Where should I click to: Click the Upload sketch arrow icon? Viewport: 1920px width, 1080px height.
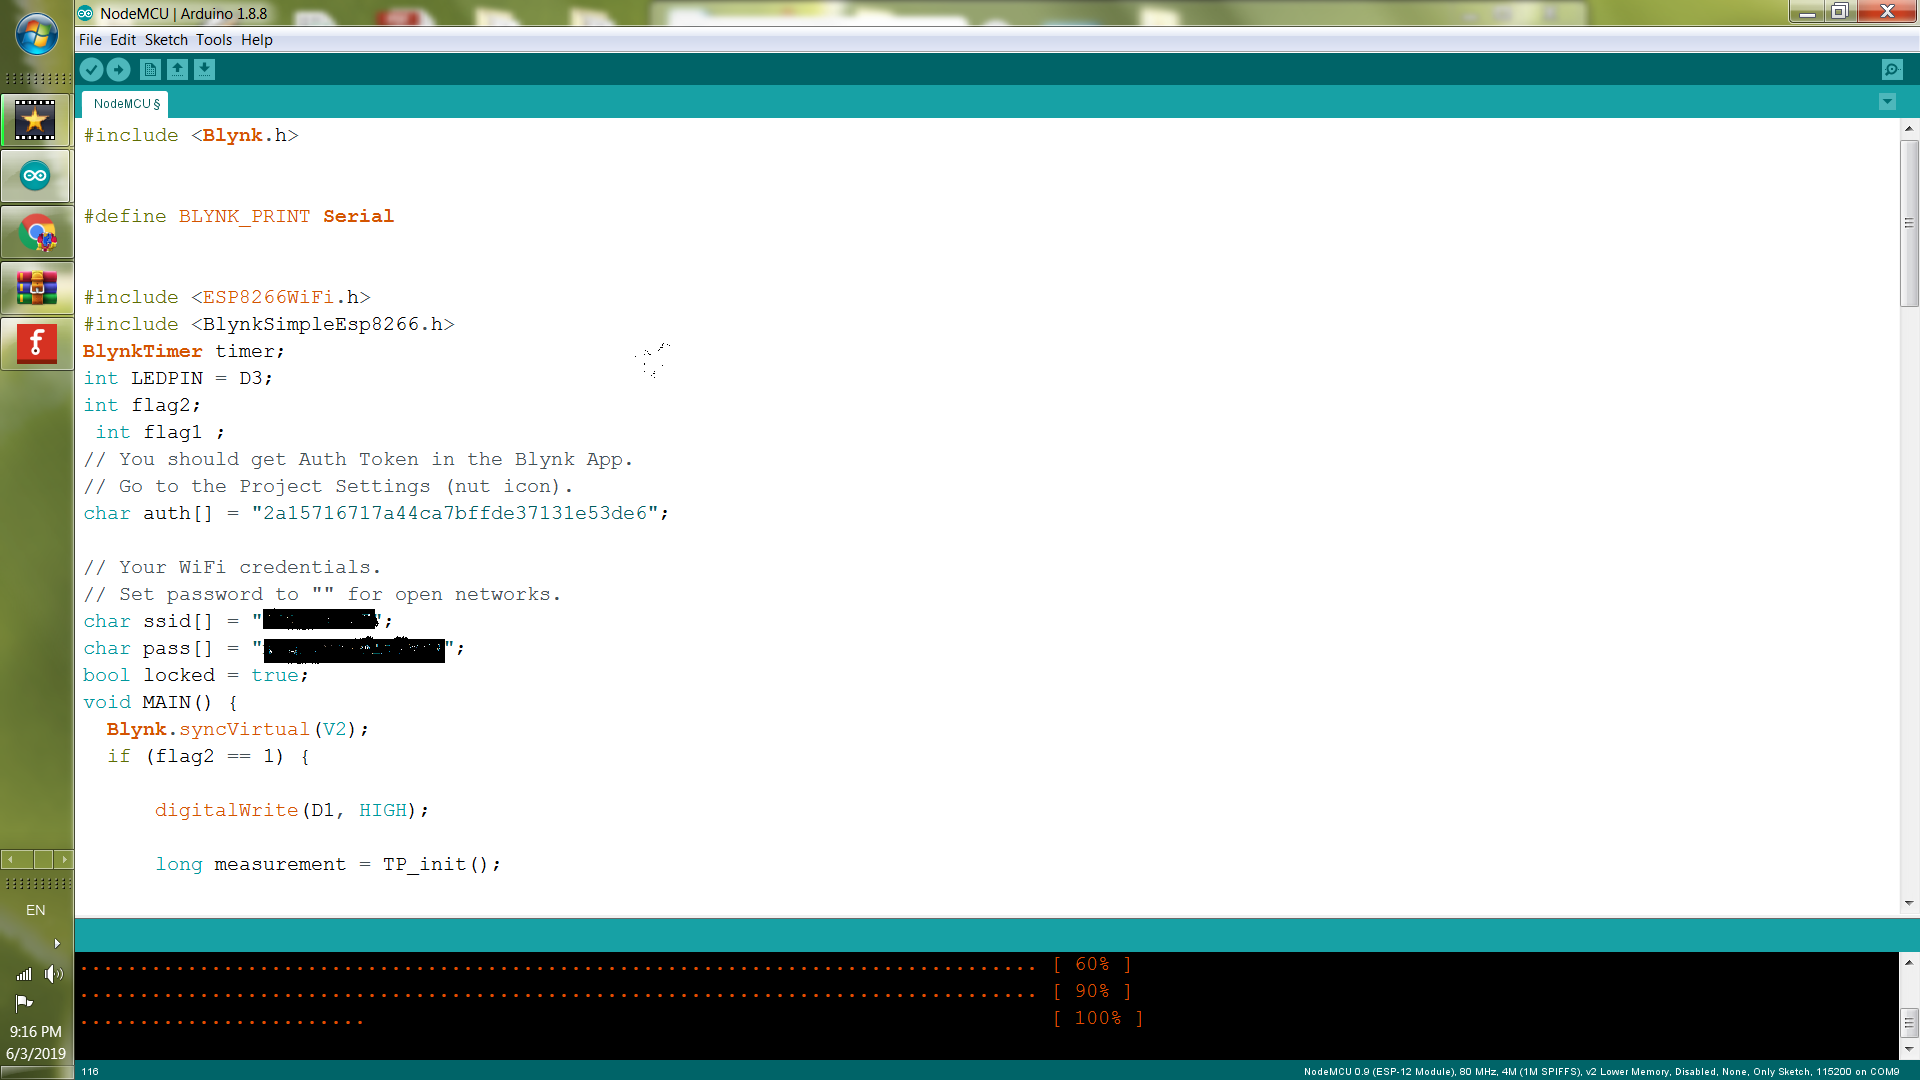coord(118,69)
